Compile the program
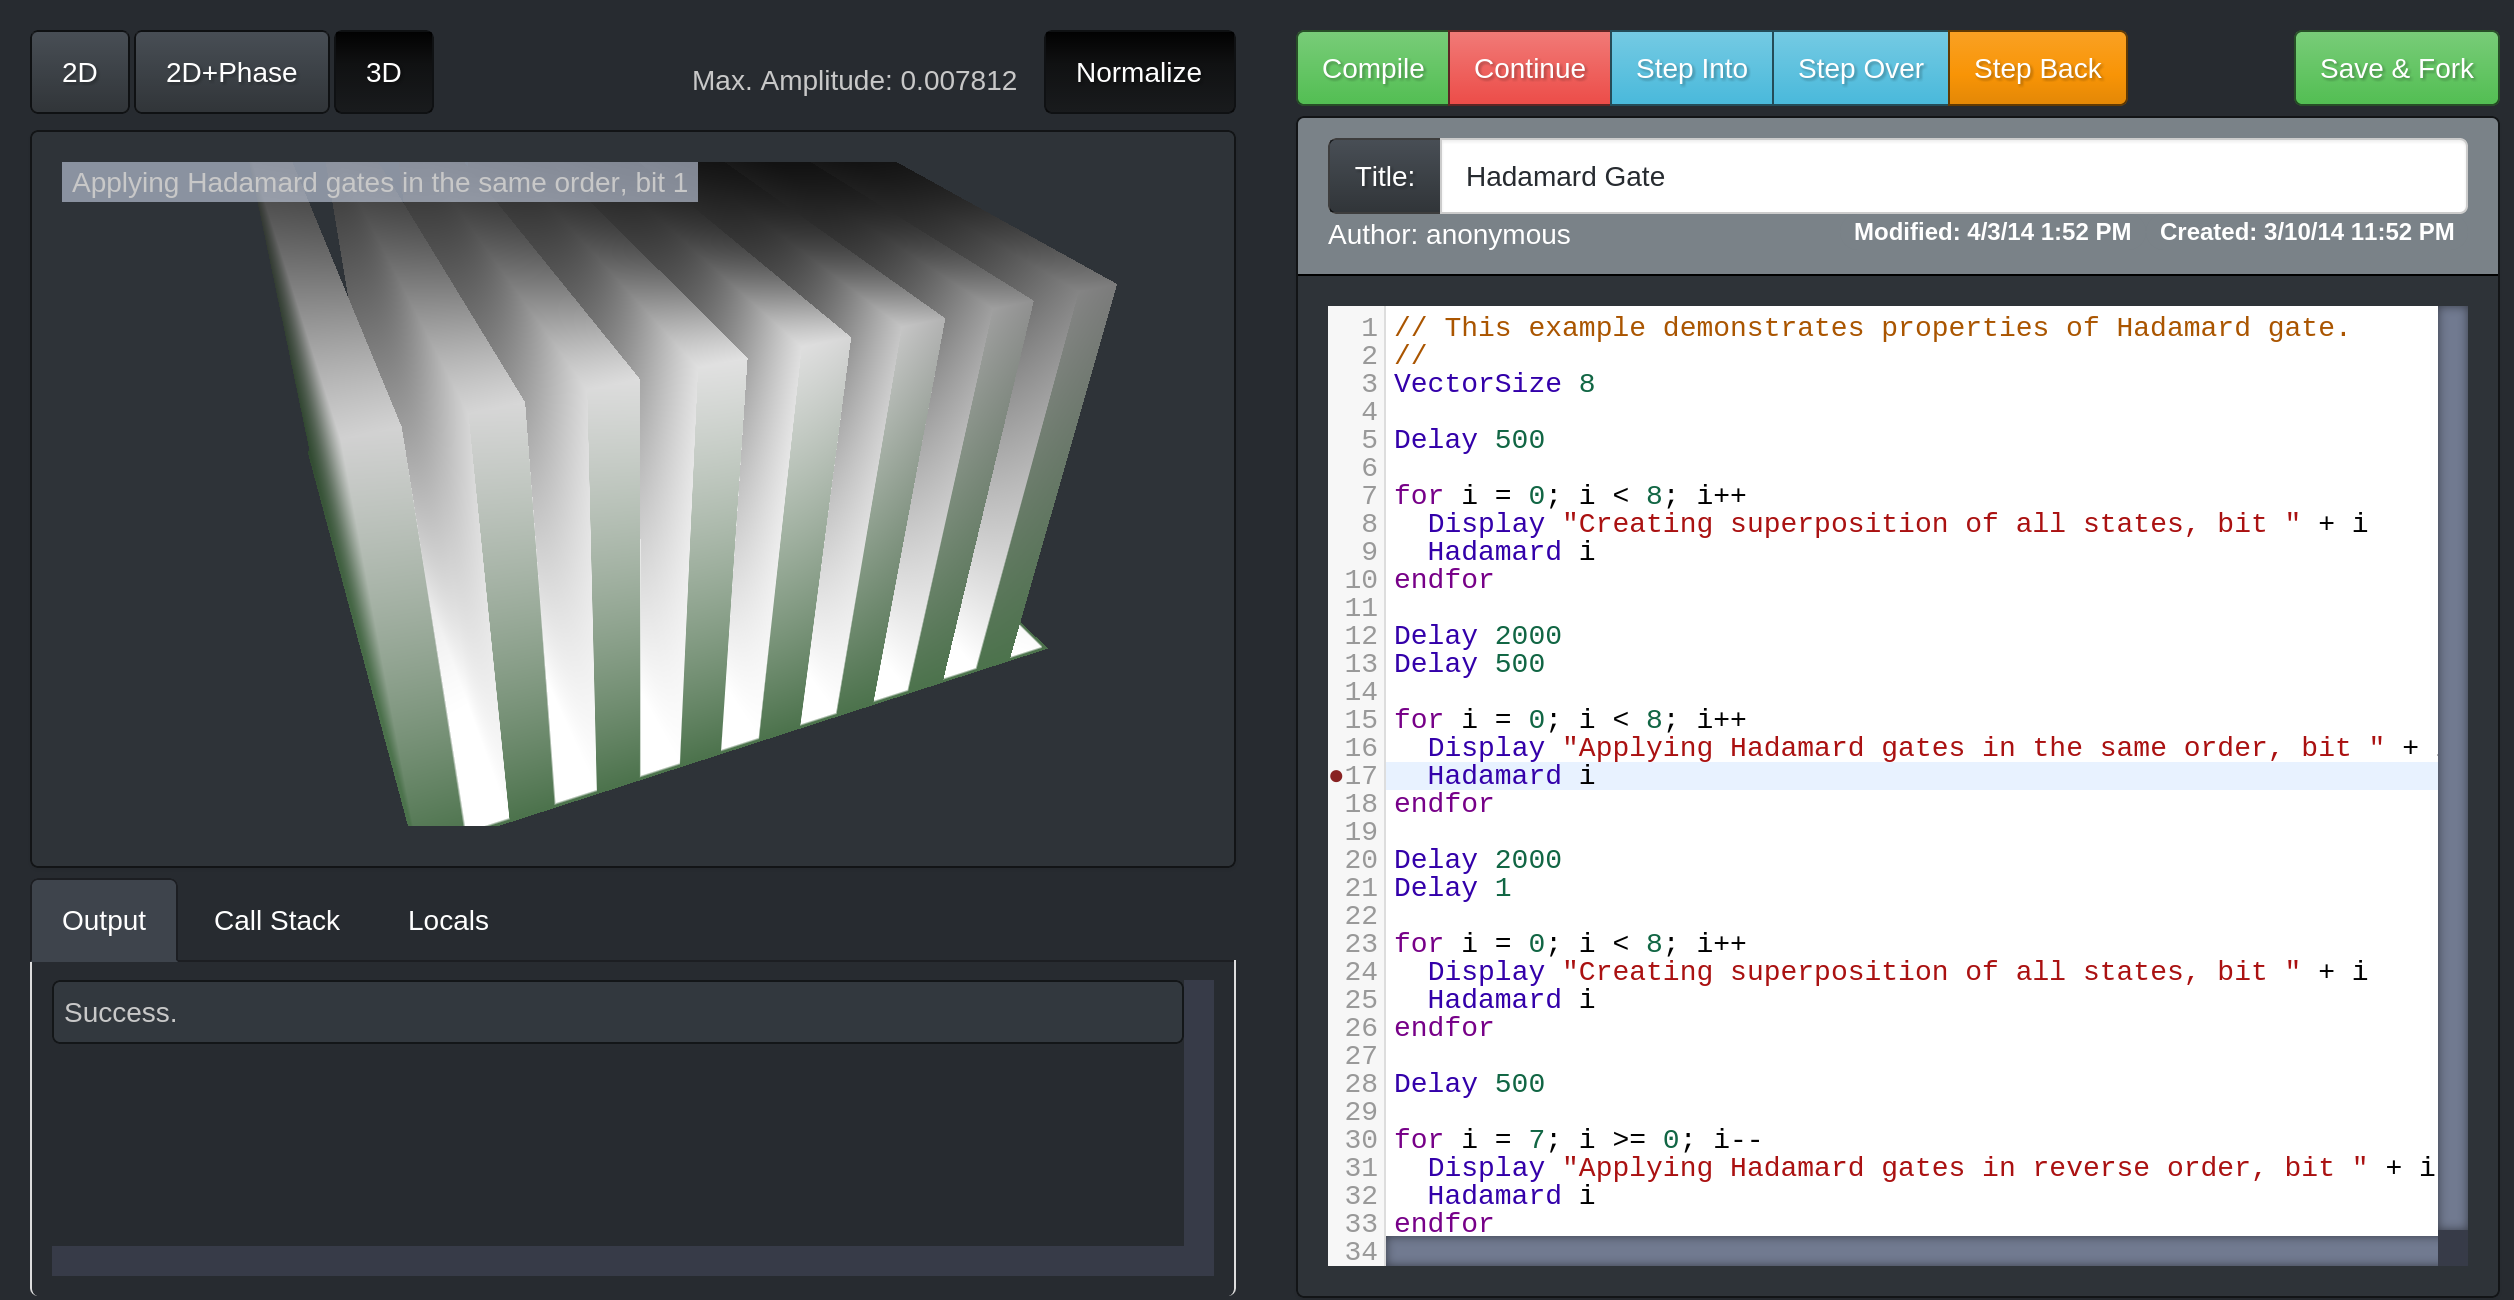This screenshot has height=1300, width=2514. coord(1372,68)
